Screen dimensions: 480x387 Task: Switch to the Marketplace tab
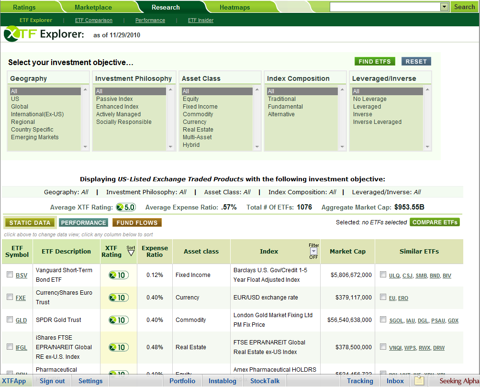point(93,7)
